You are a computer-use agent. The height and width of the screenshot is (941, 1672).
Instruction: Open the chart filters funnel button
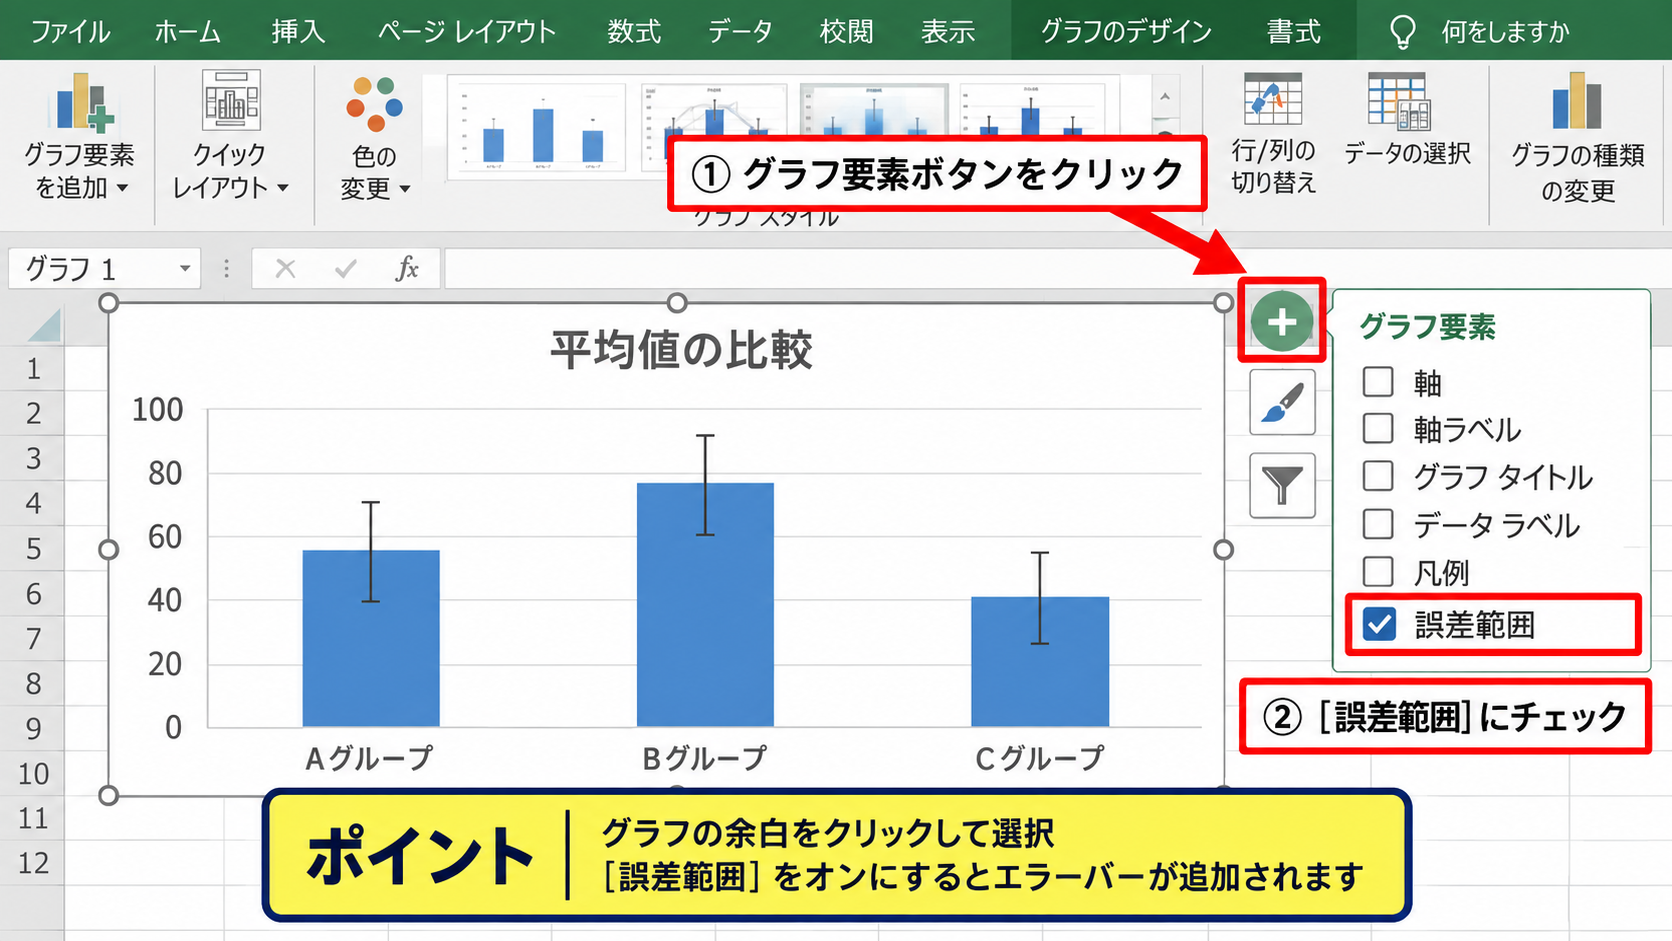(1282, 485)
